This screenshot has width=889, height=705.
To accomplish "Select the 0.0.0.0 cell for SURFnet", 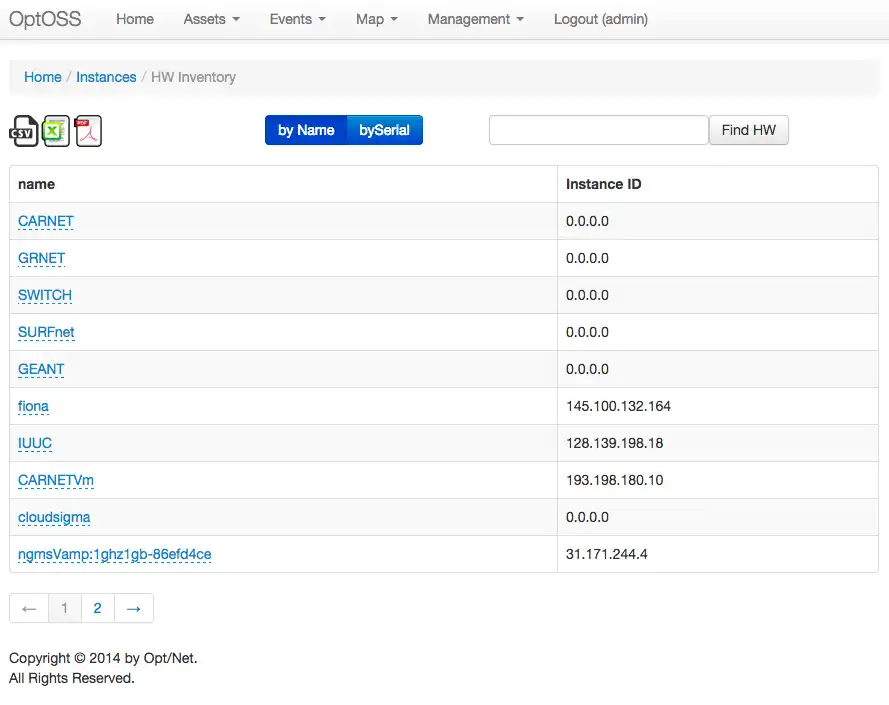I will point(718,332).
